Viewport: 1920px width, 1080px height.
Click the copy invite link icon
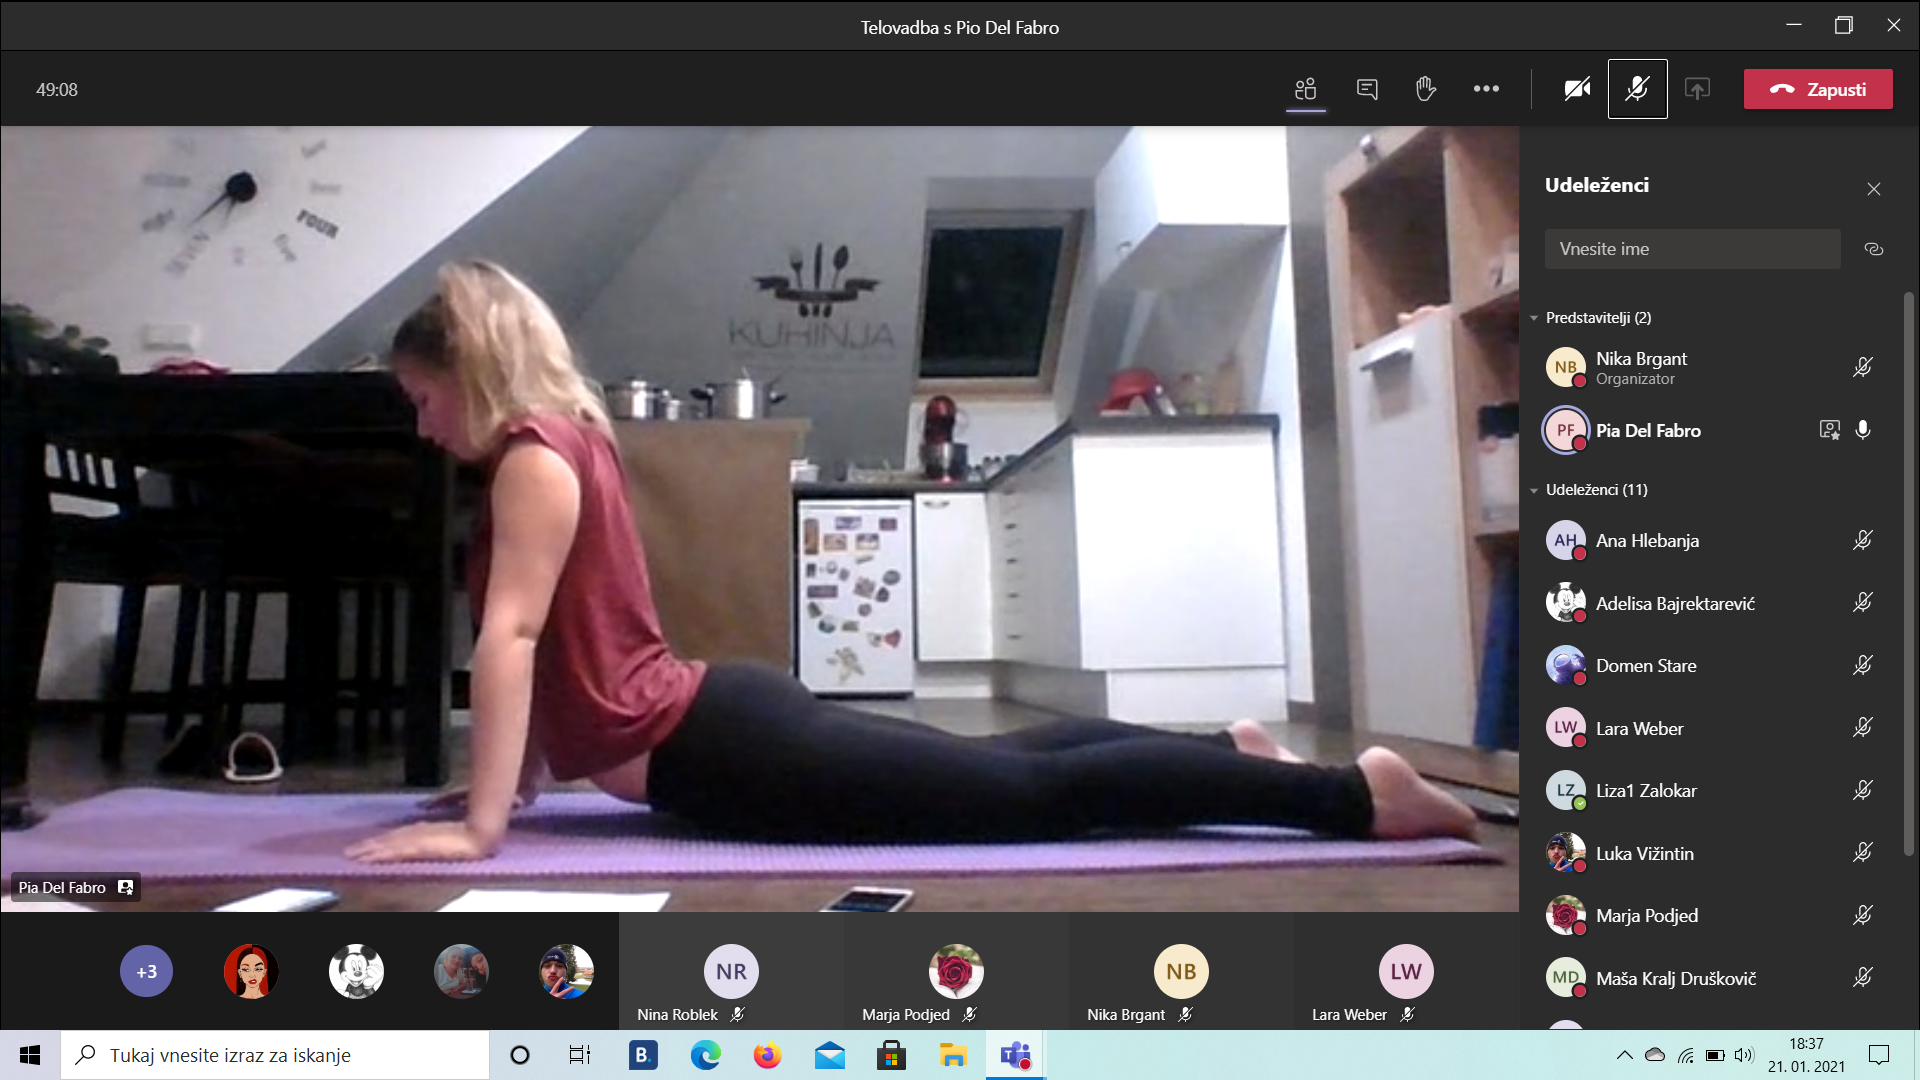tap(1873, 249)
